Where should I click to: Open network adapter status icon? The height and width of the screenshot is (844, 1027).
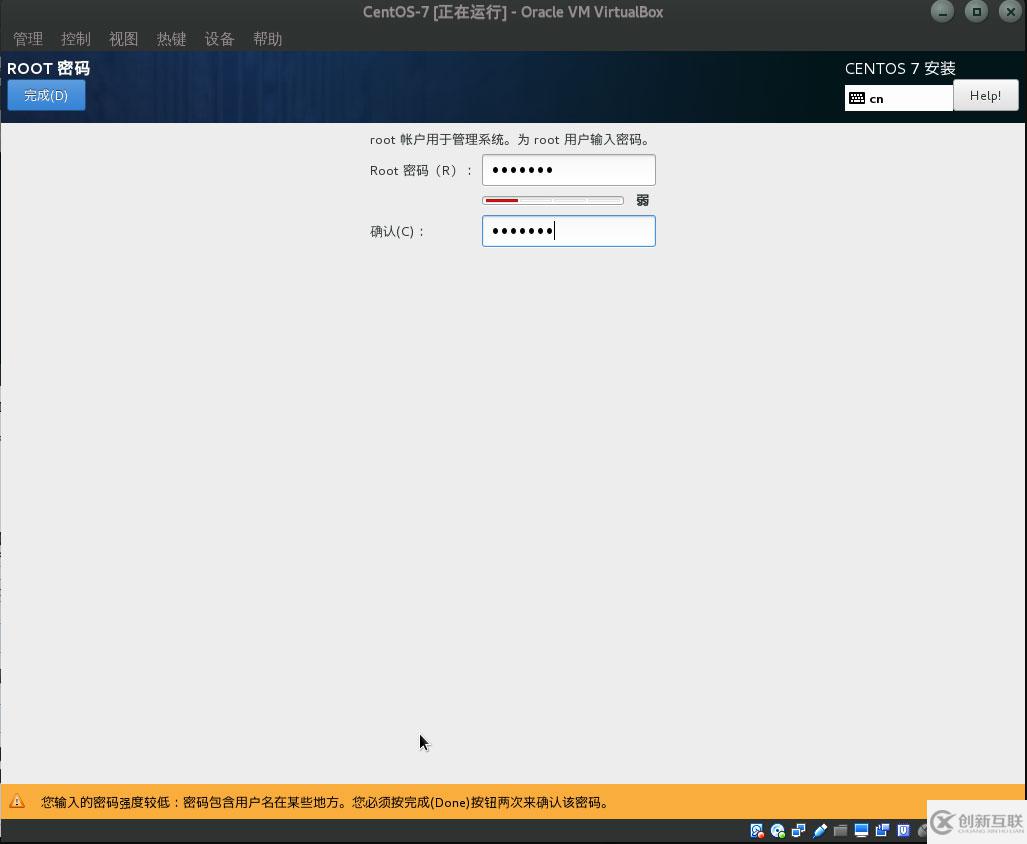[798, 831]
